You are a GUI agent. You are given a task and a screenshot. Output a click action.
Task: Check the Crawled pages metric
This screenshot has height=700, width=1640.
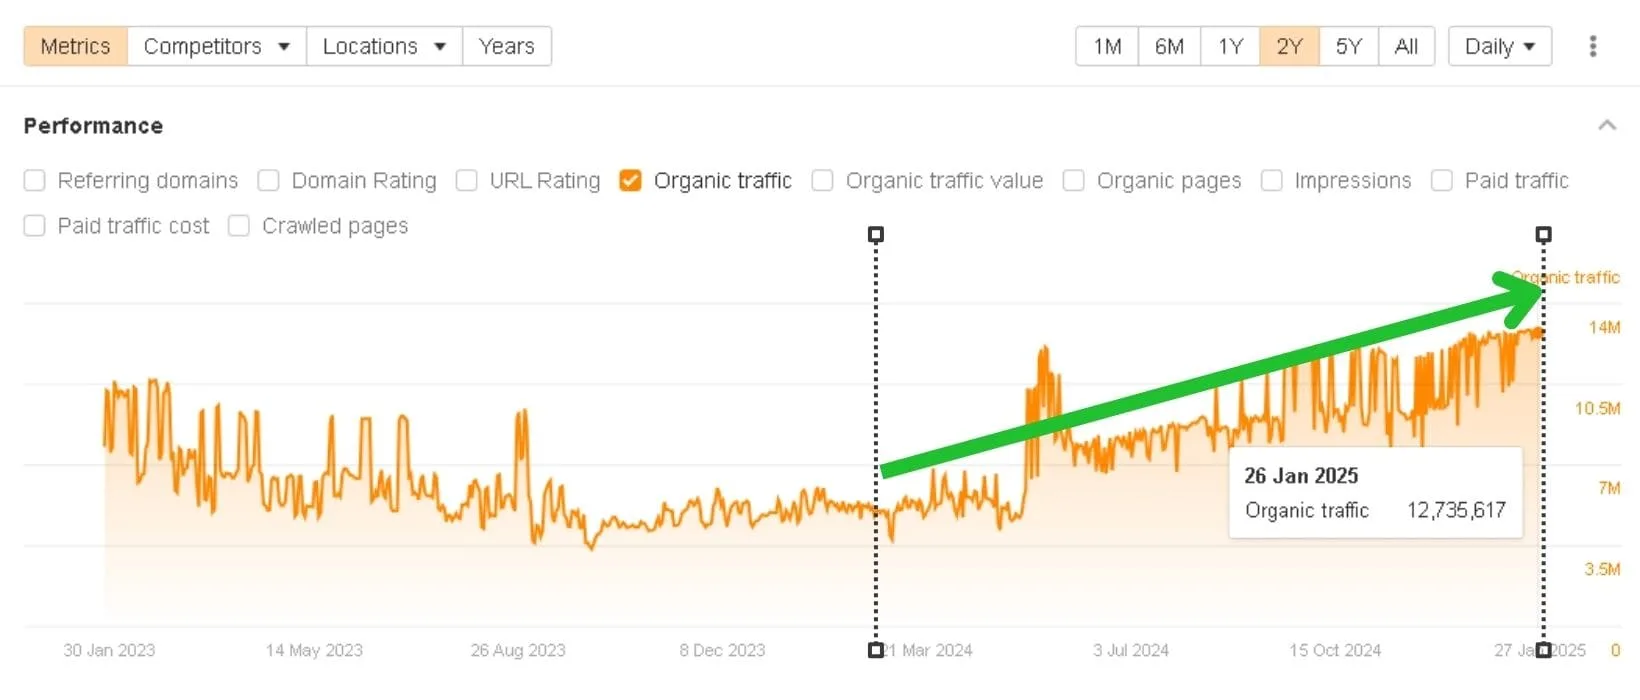point(239,226)
